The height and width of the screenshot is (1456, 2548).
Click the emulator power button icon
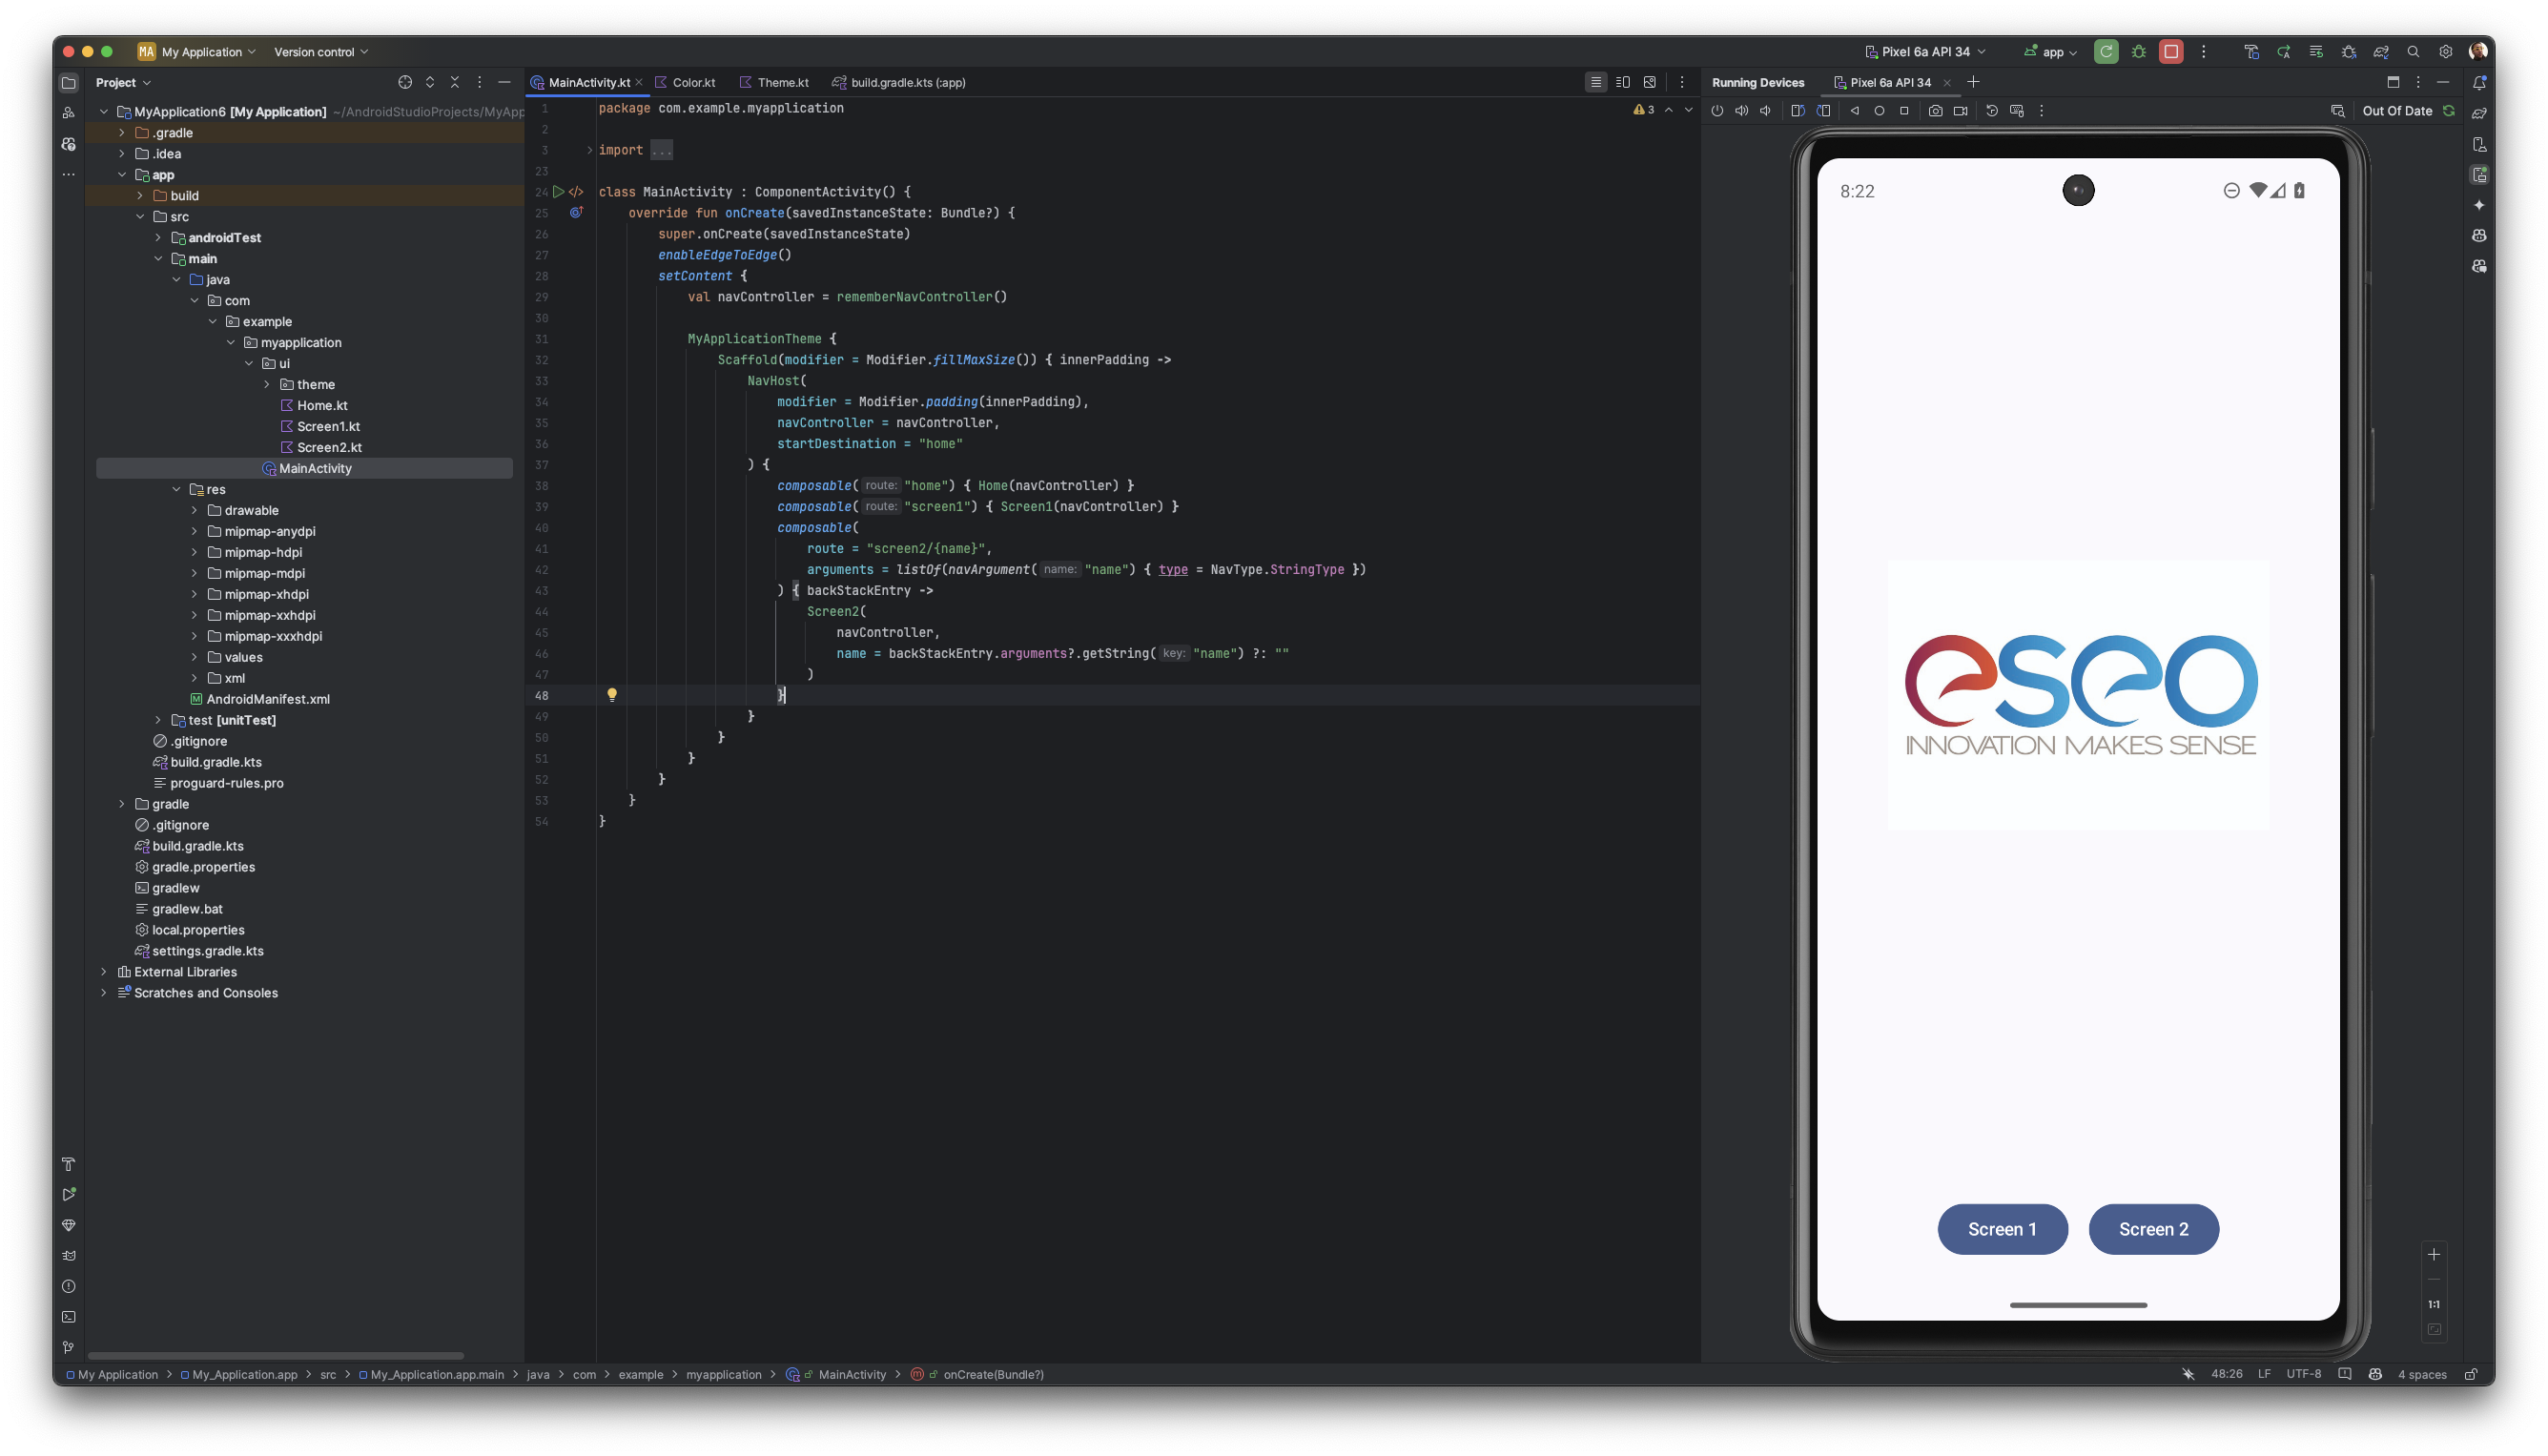click(x=1717, y=111)
